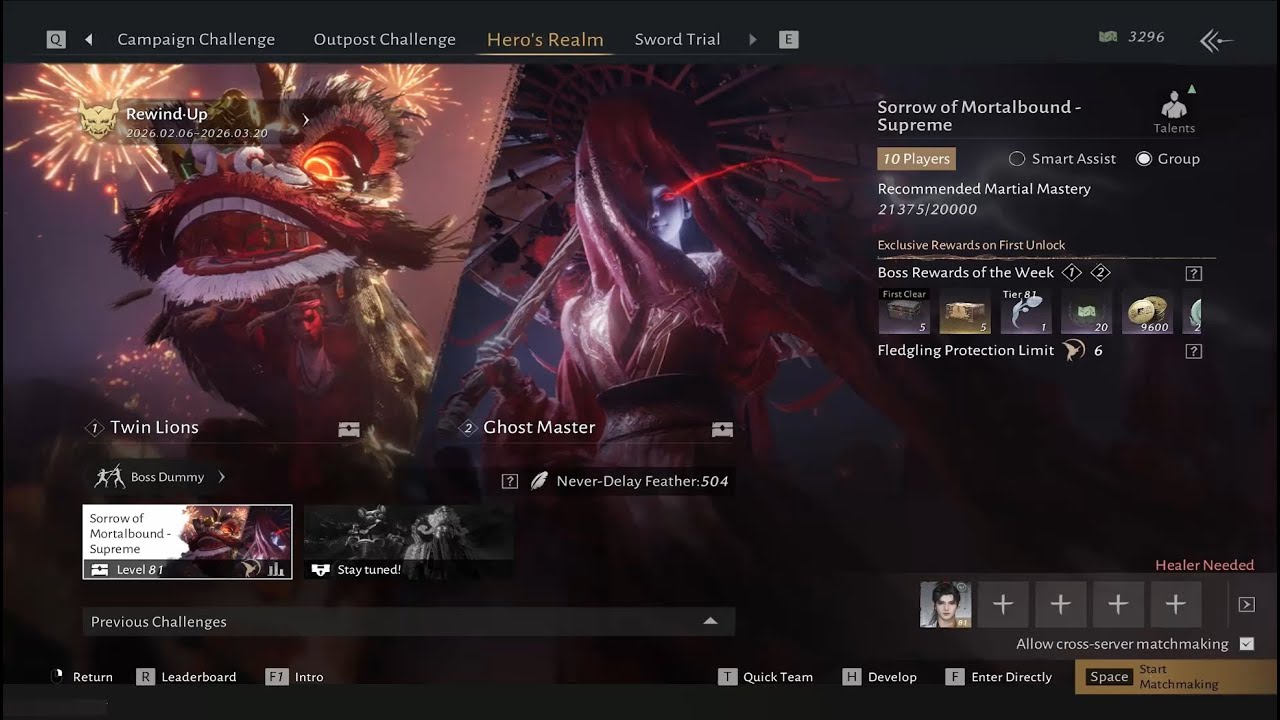The image size is (1280, 720).
Task: Add teammate in last empty plus slot
Action: [1176, 604]
